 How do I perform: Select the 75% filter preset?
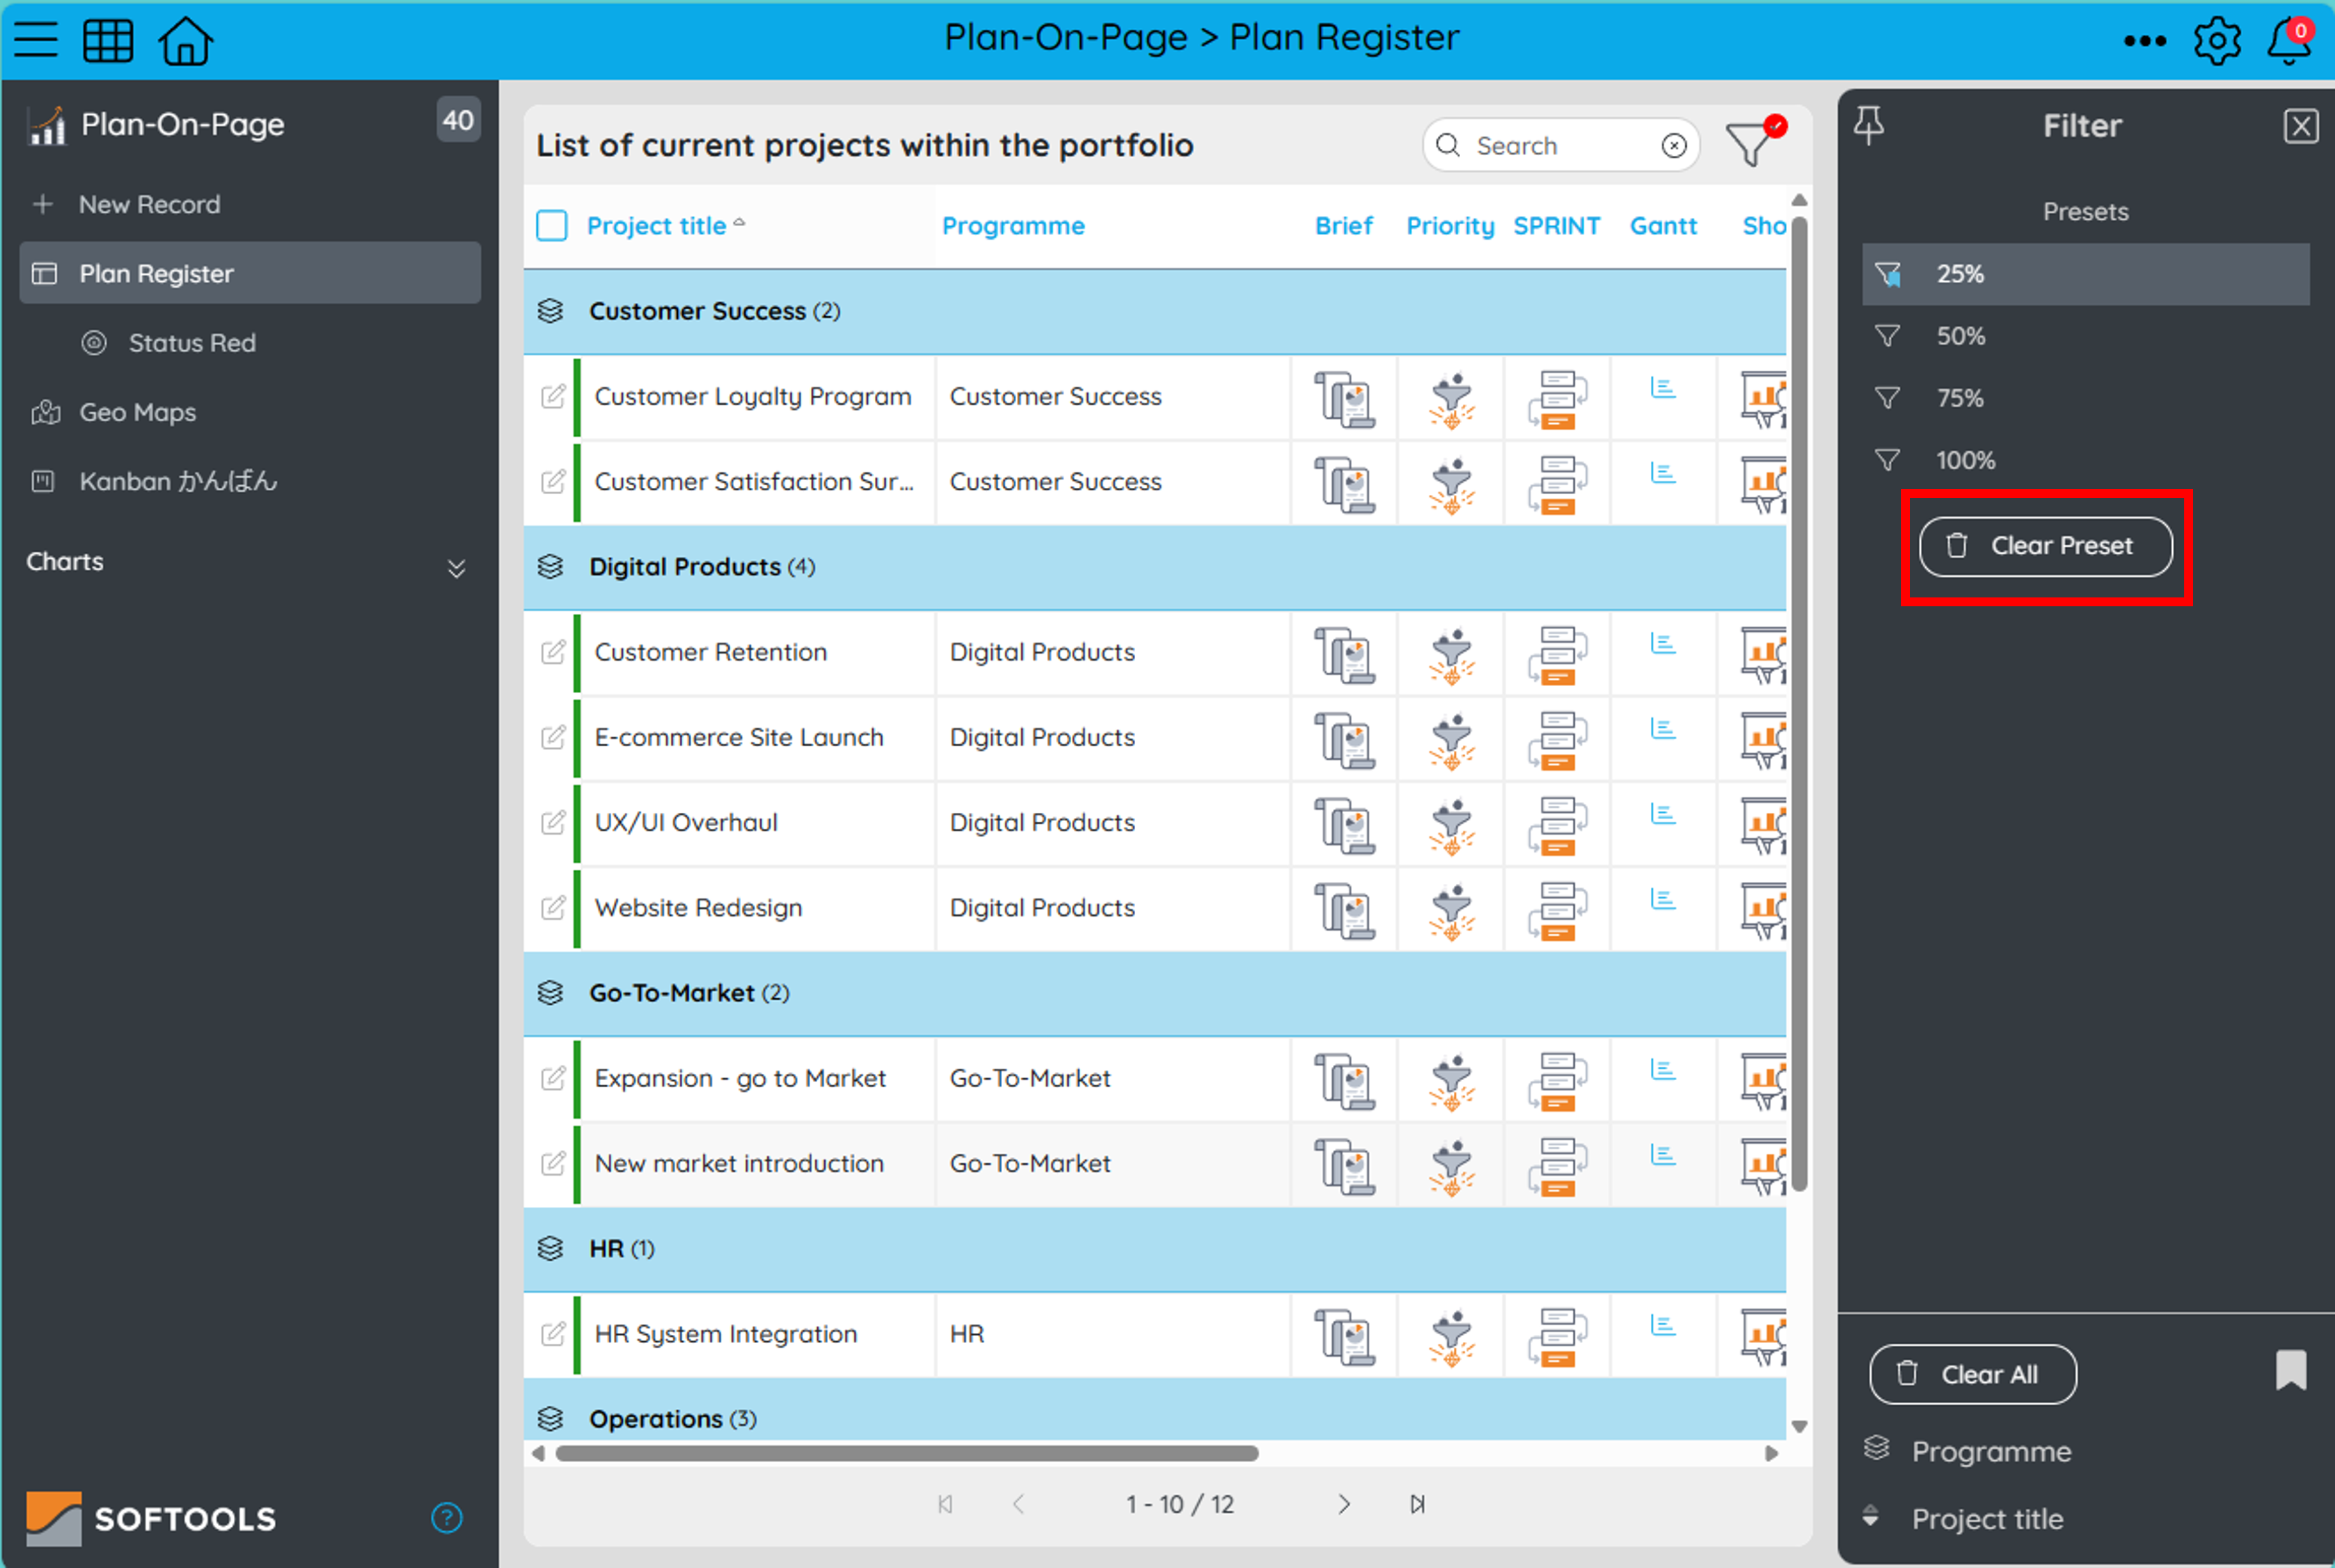coord(2085,398)
